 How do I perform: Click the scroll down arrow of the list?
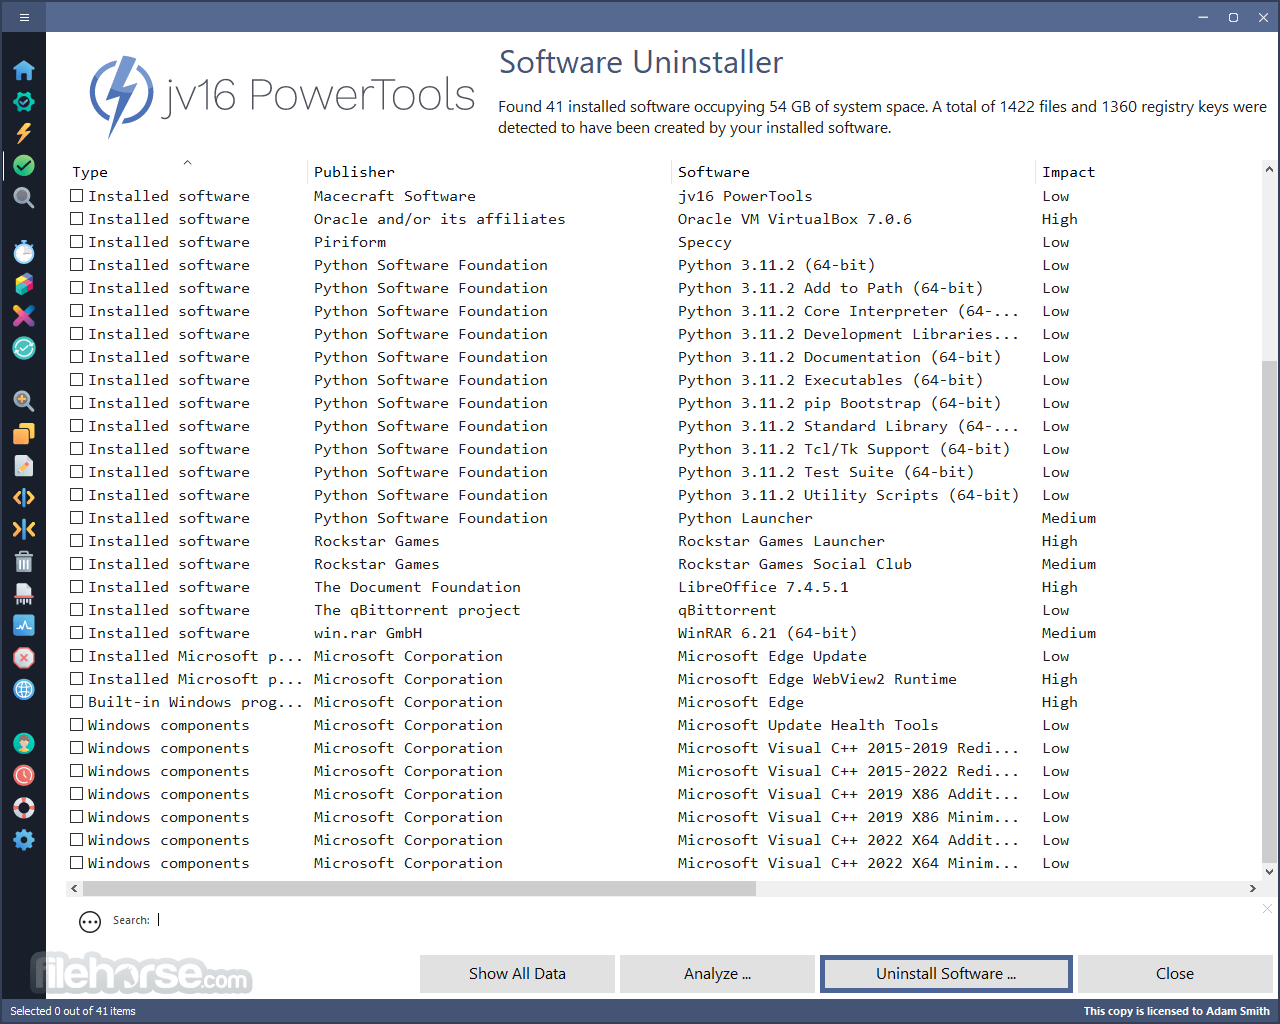click(1270, 871)
